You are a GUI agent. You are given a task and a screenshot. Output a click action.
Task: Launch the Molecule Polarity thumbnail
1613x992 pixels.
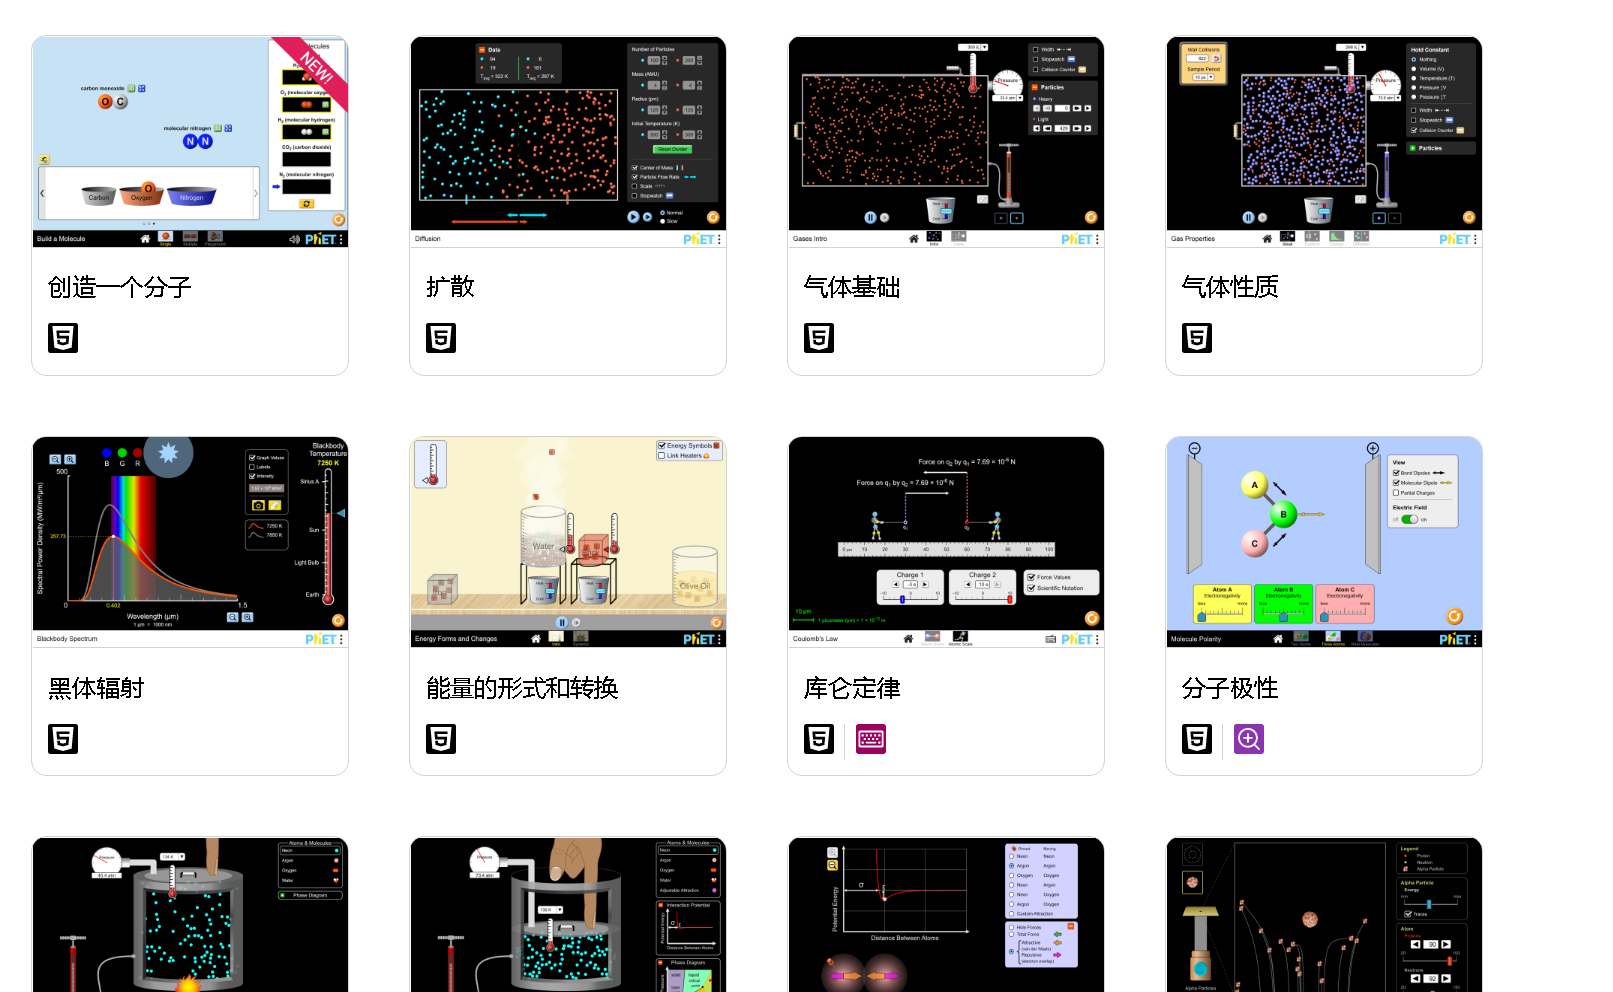(x=1324, y=542)
